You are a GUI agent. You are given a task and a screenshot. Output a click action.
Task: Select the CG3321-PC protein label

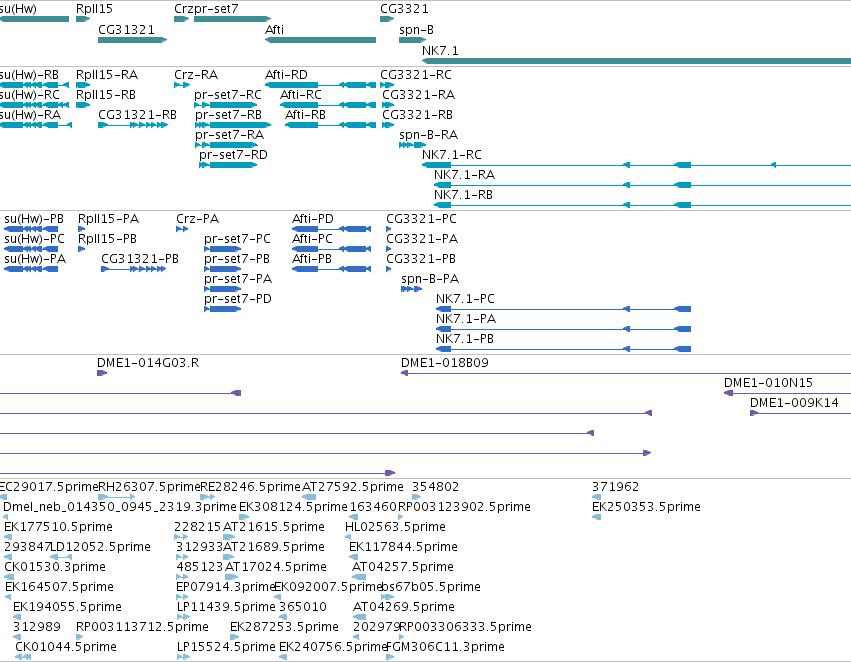click(421, 219)
